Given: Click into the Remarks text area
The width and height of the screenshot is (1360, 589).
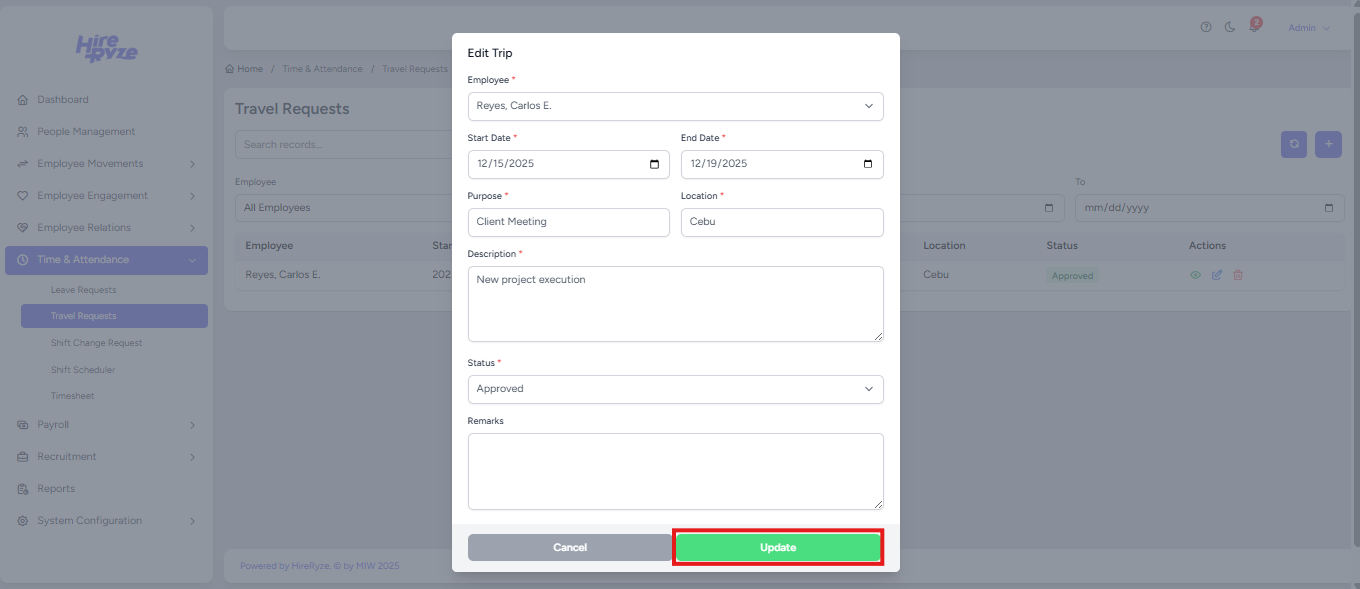Looking at the screenshot, I should click(675, 471).
